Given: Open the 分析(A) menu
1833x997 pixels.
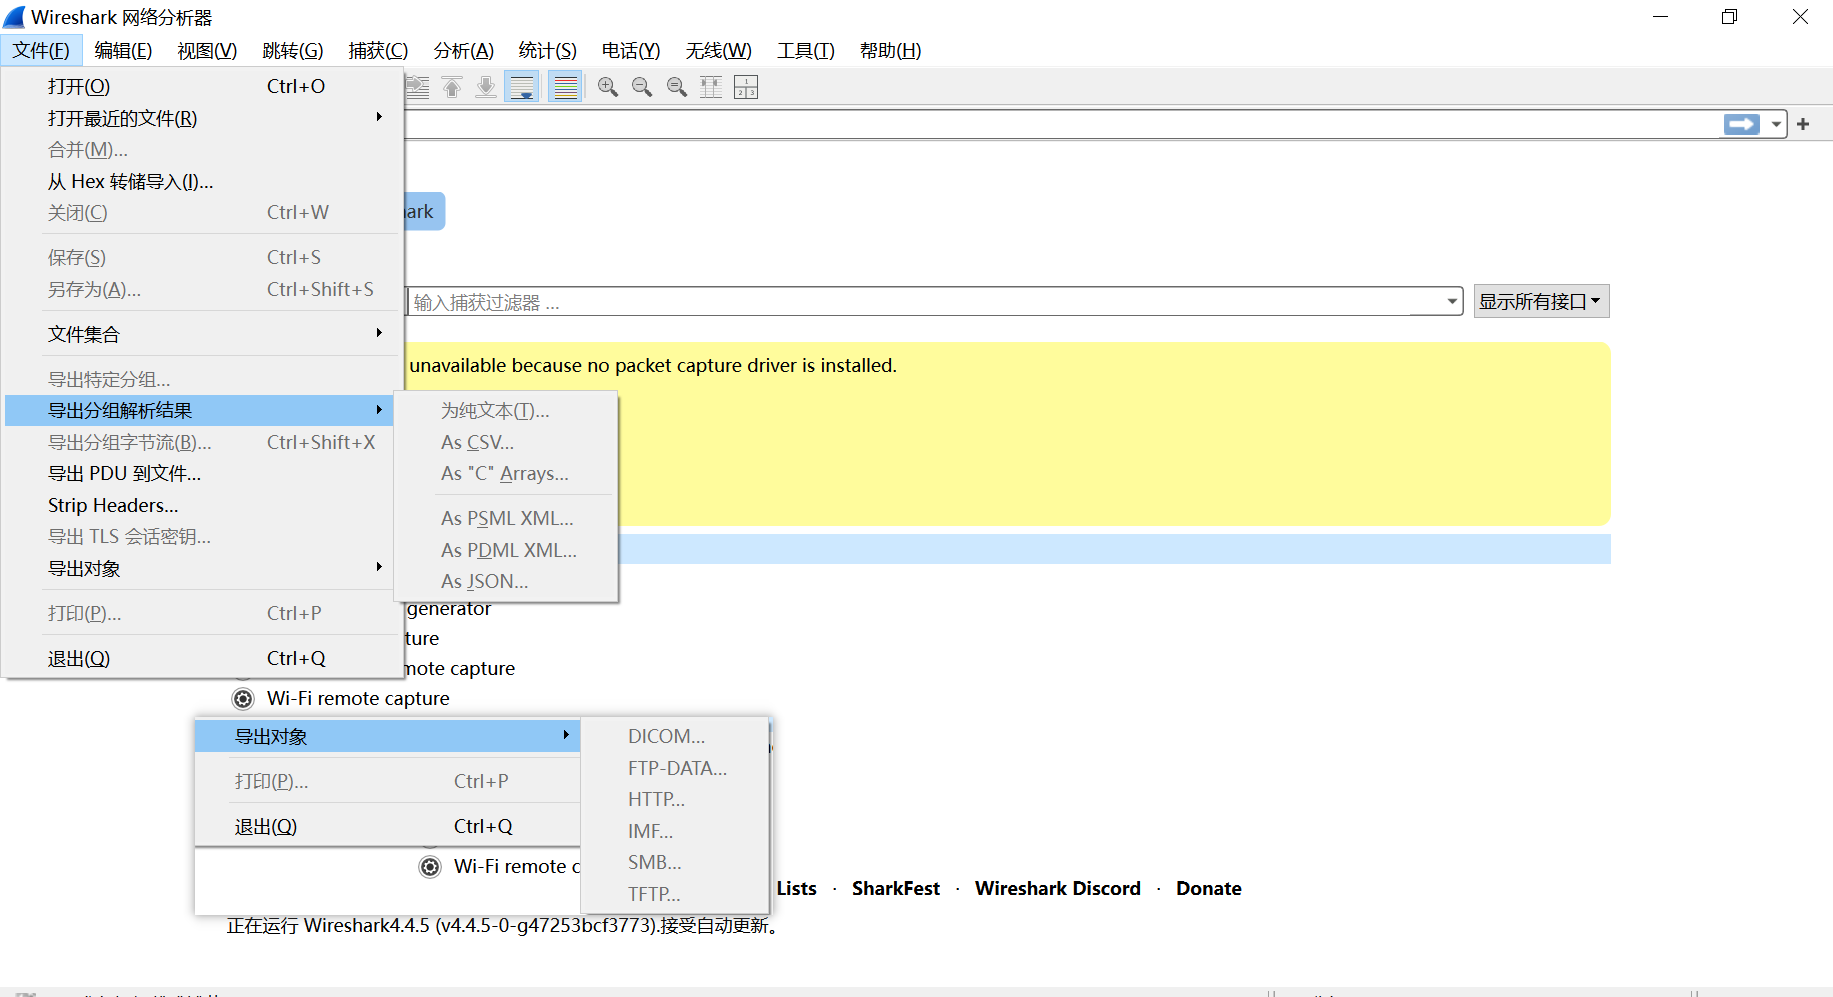Looking at the screenshot, I should 464,50.
